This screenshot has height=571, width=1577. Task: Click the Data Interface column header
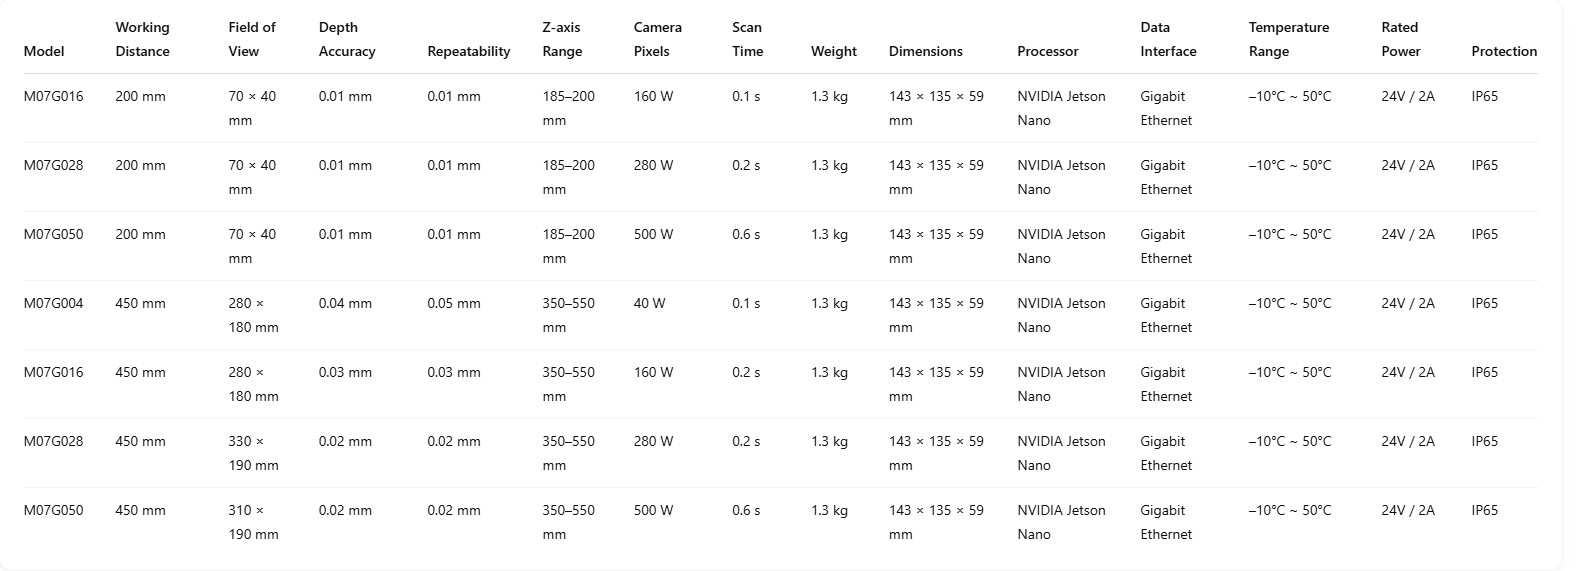click(x=1168, y=39)
